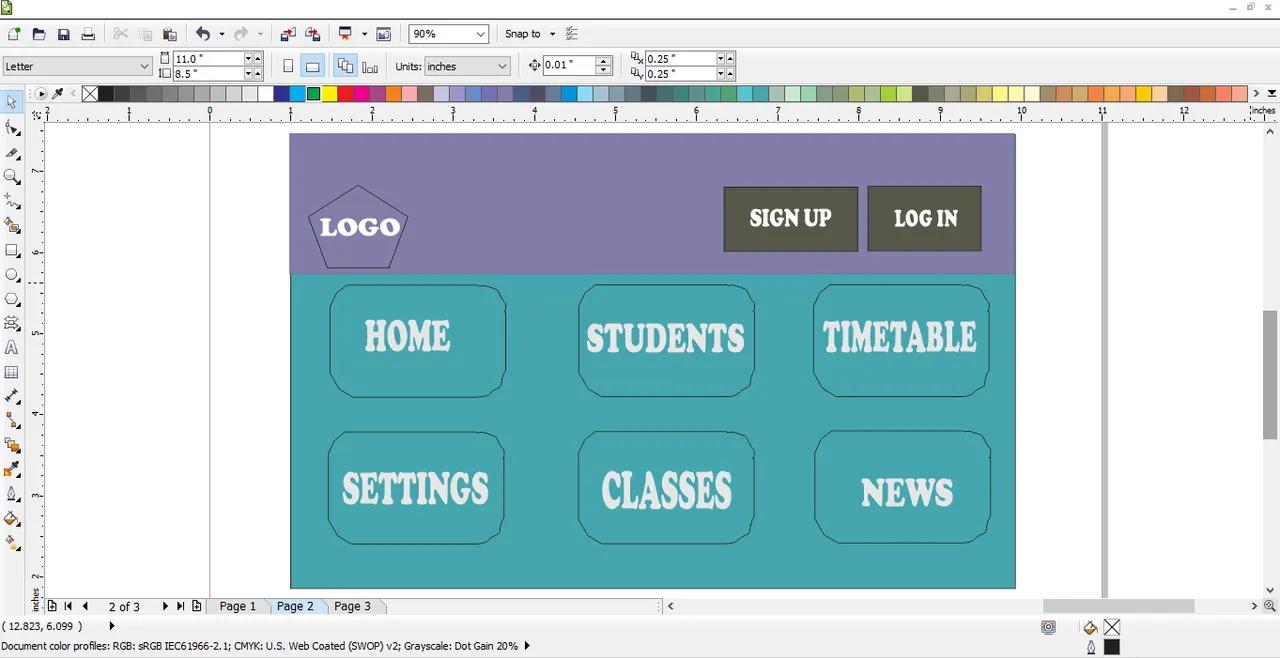Click the No Color swatch in palette
The width and height of the screenshot is (1280, 658).
[x=90, y=94]
